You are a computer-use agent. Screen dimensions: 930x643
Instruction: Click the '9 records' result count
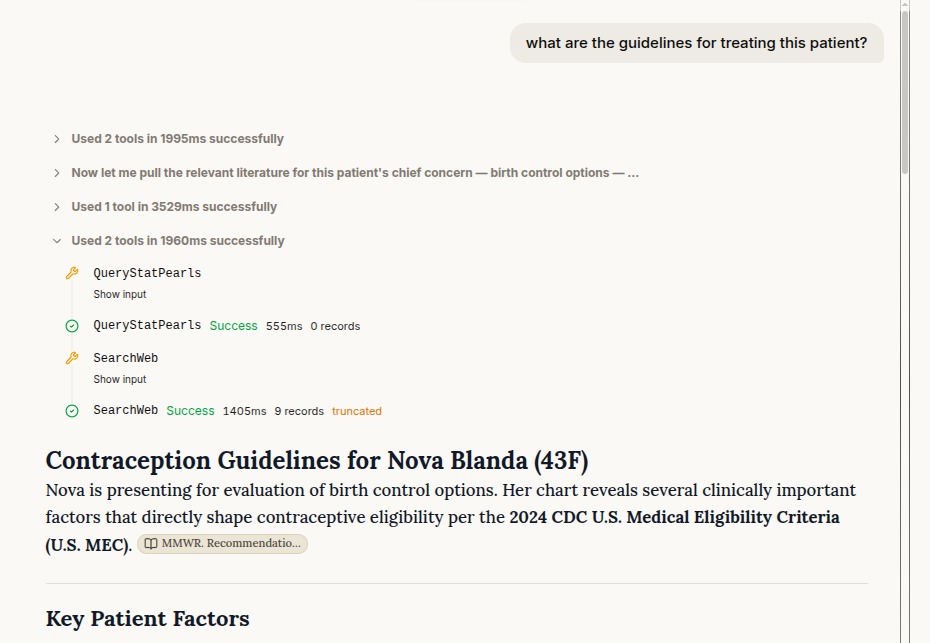point(299,411)
